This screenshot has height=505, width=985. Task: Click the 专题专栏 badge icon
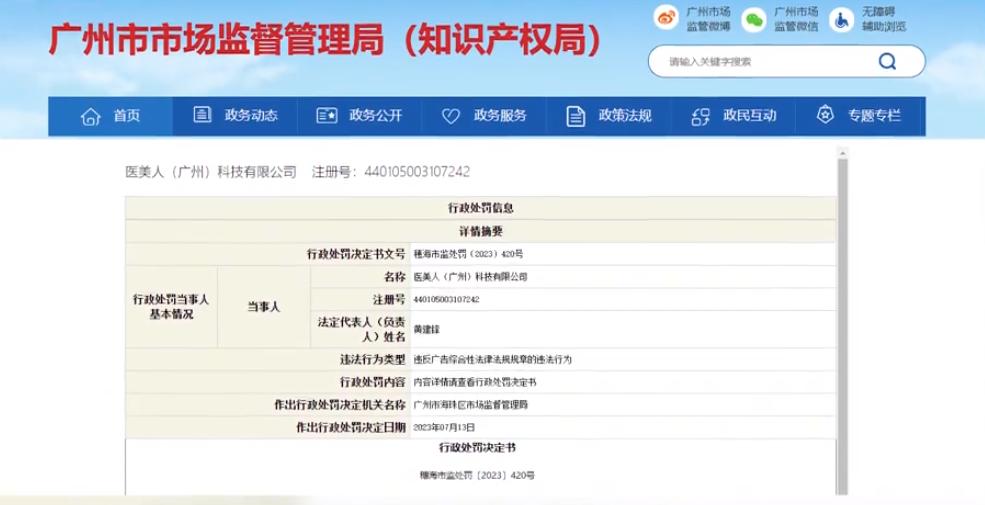coord(825,114)
